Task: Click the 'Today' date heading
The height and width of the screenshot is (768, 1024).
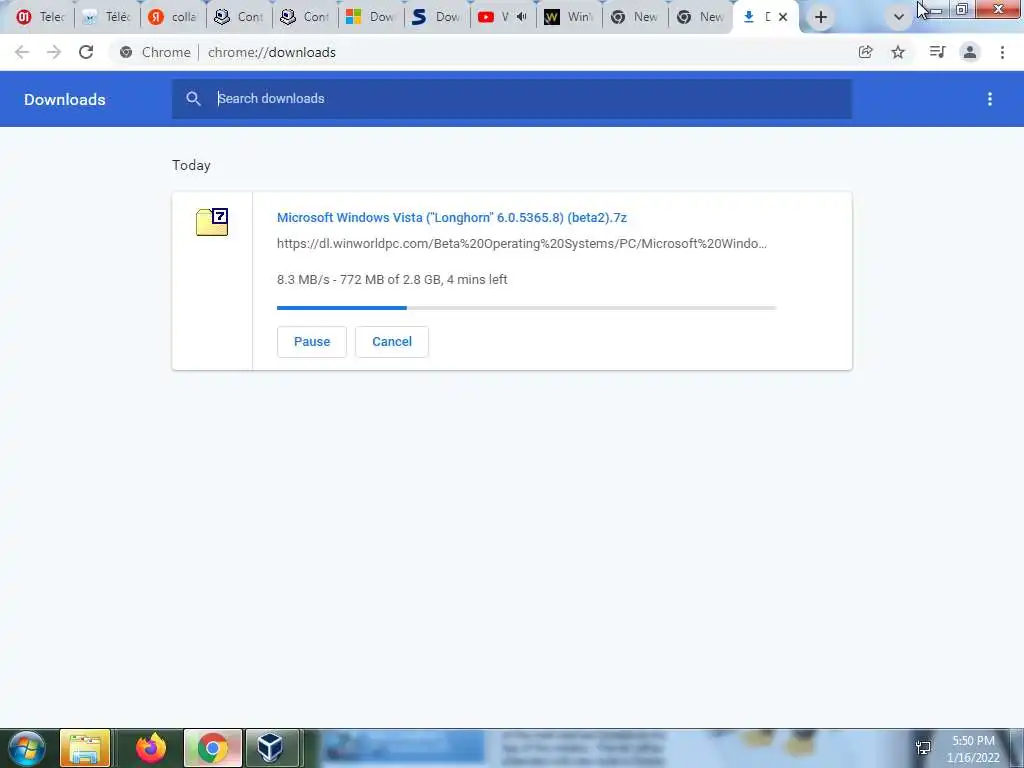Action: tap(191, 165)
